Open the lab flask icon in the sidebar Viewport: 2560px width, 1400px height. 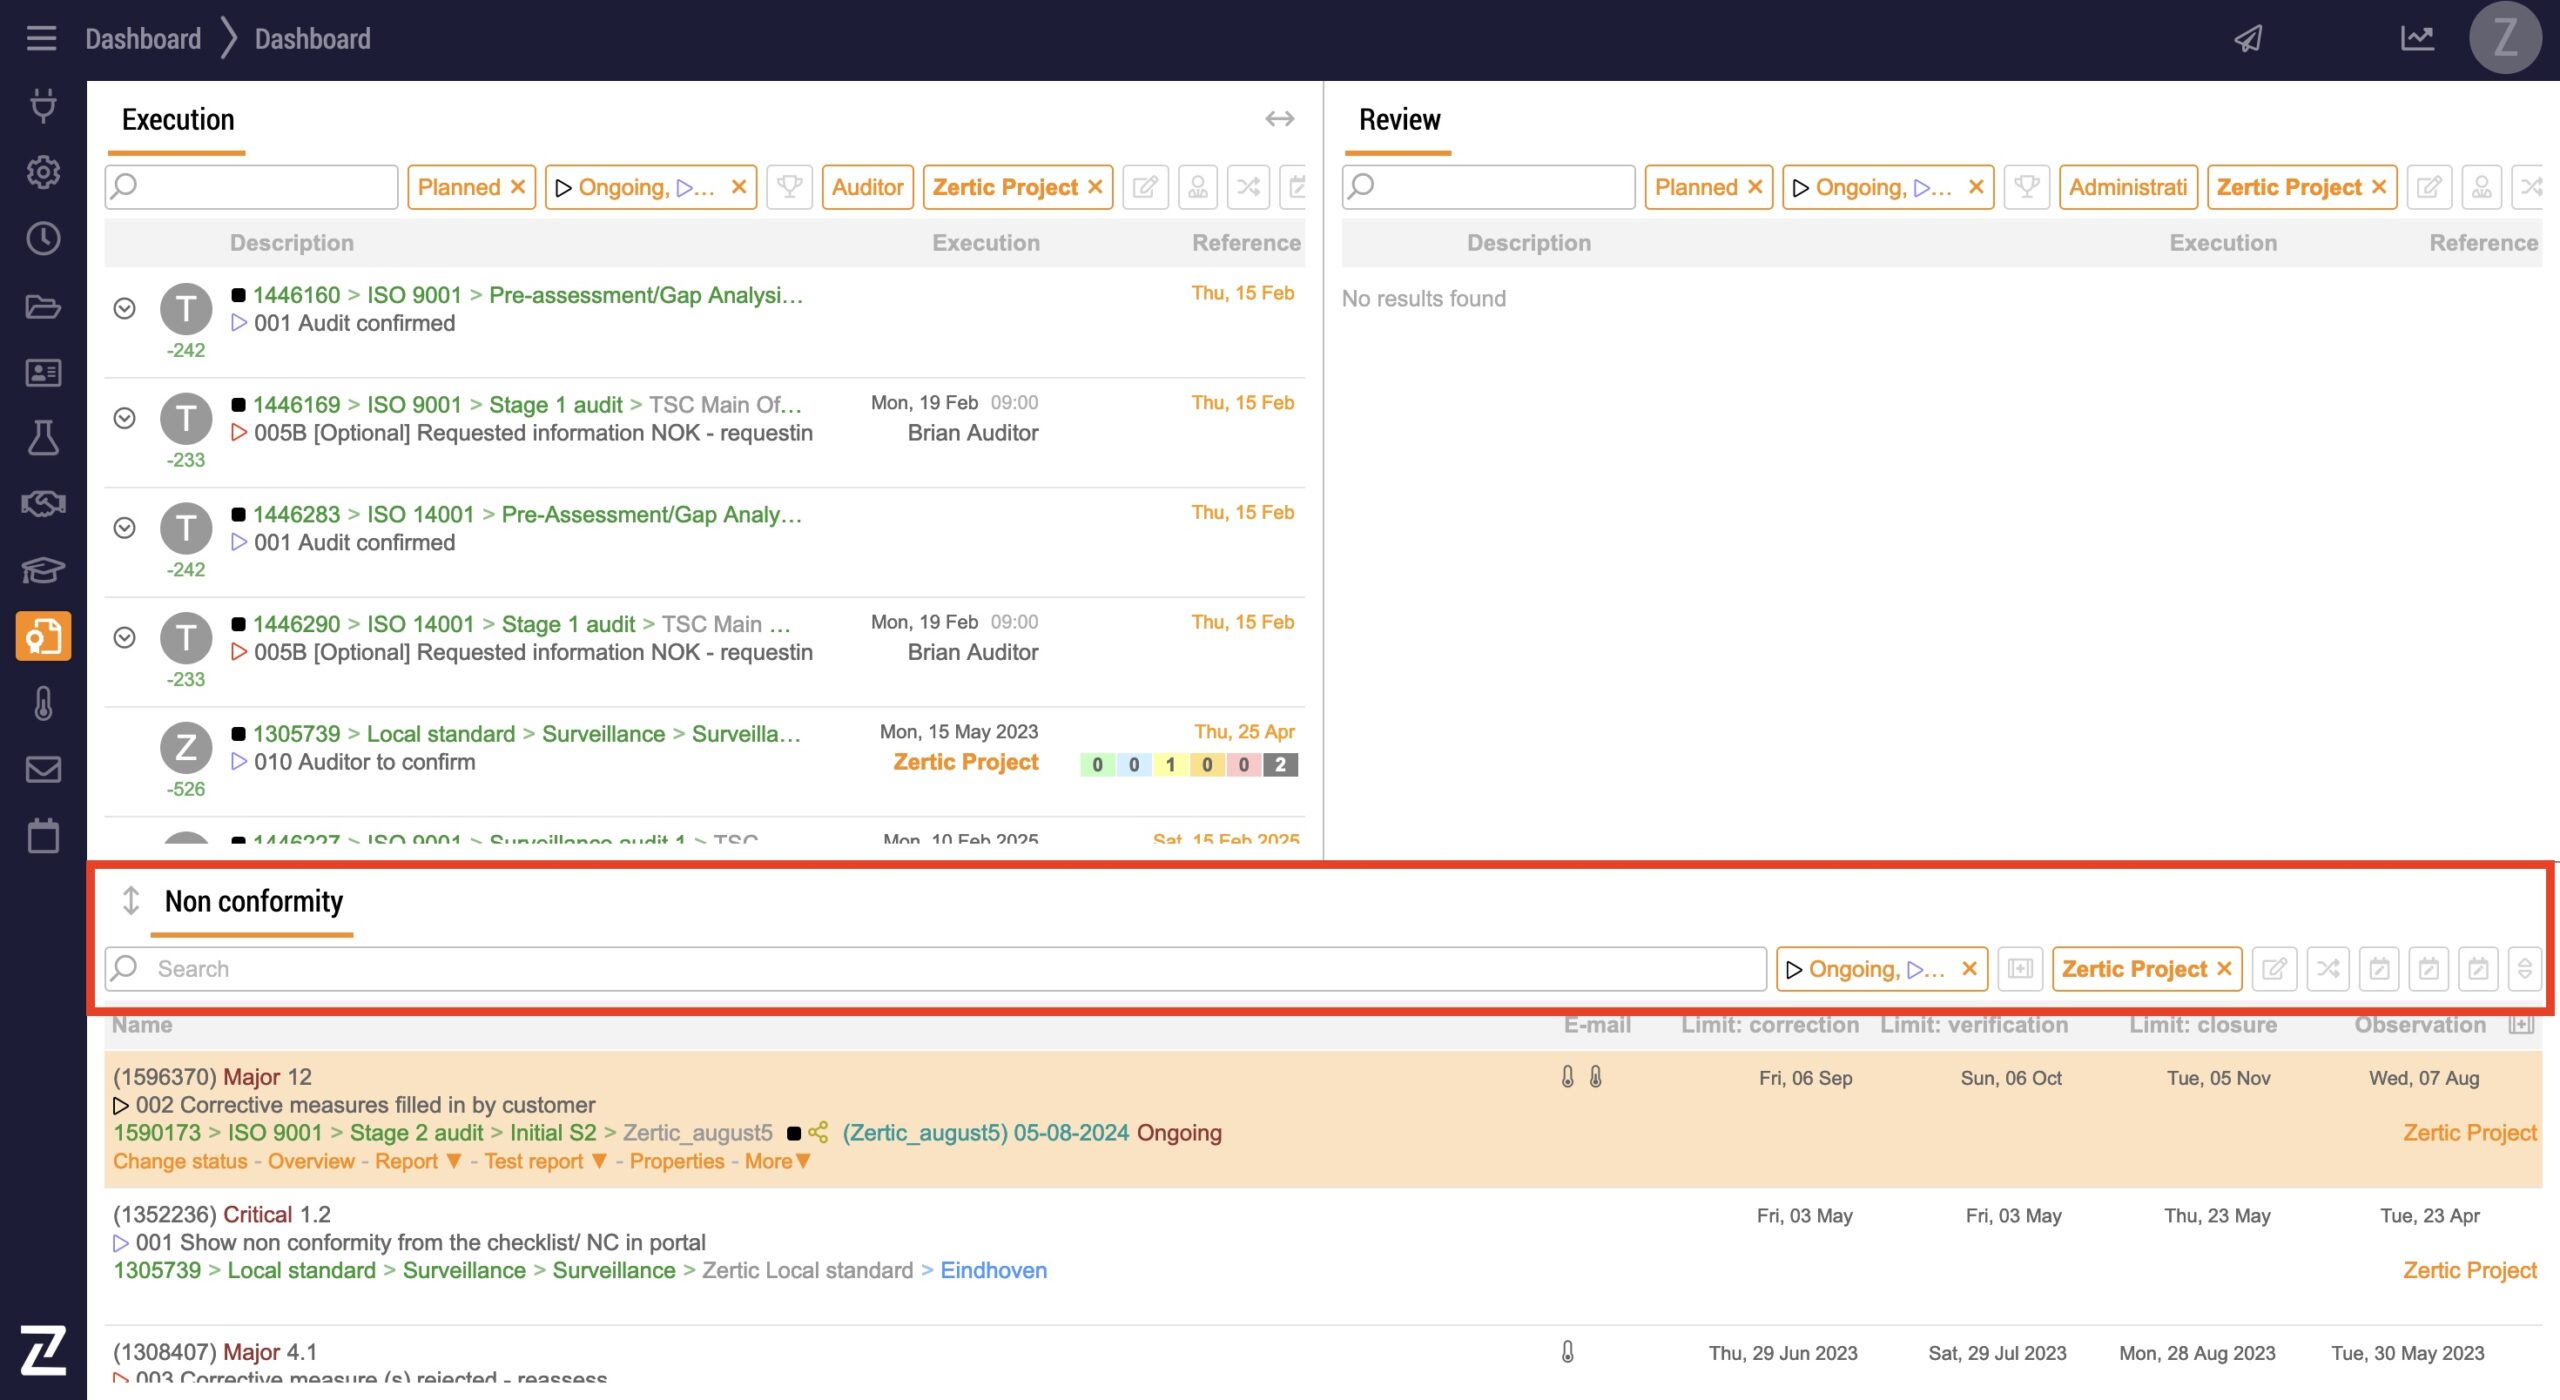coord(43,438)
